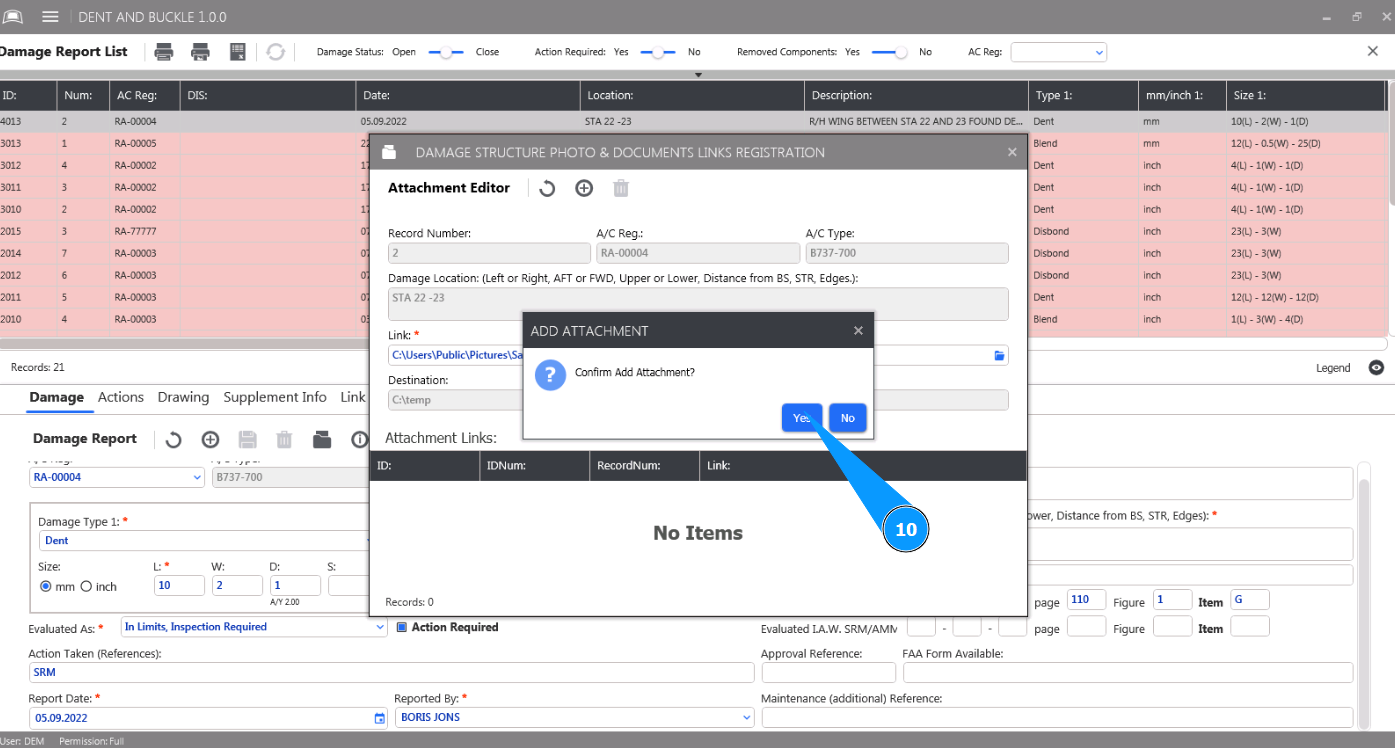
Task: Select the inch size radio button
Action: point(86,587)
